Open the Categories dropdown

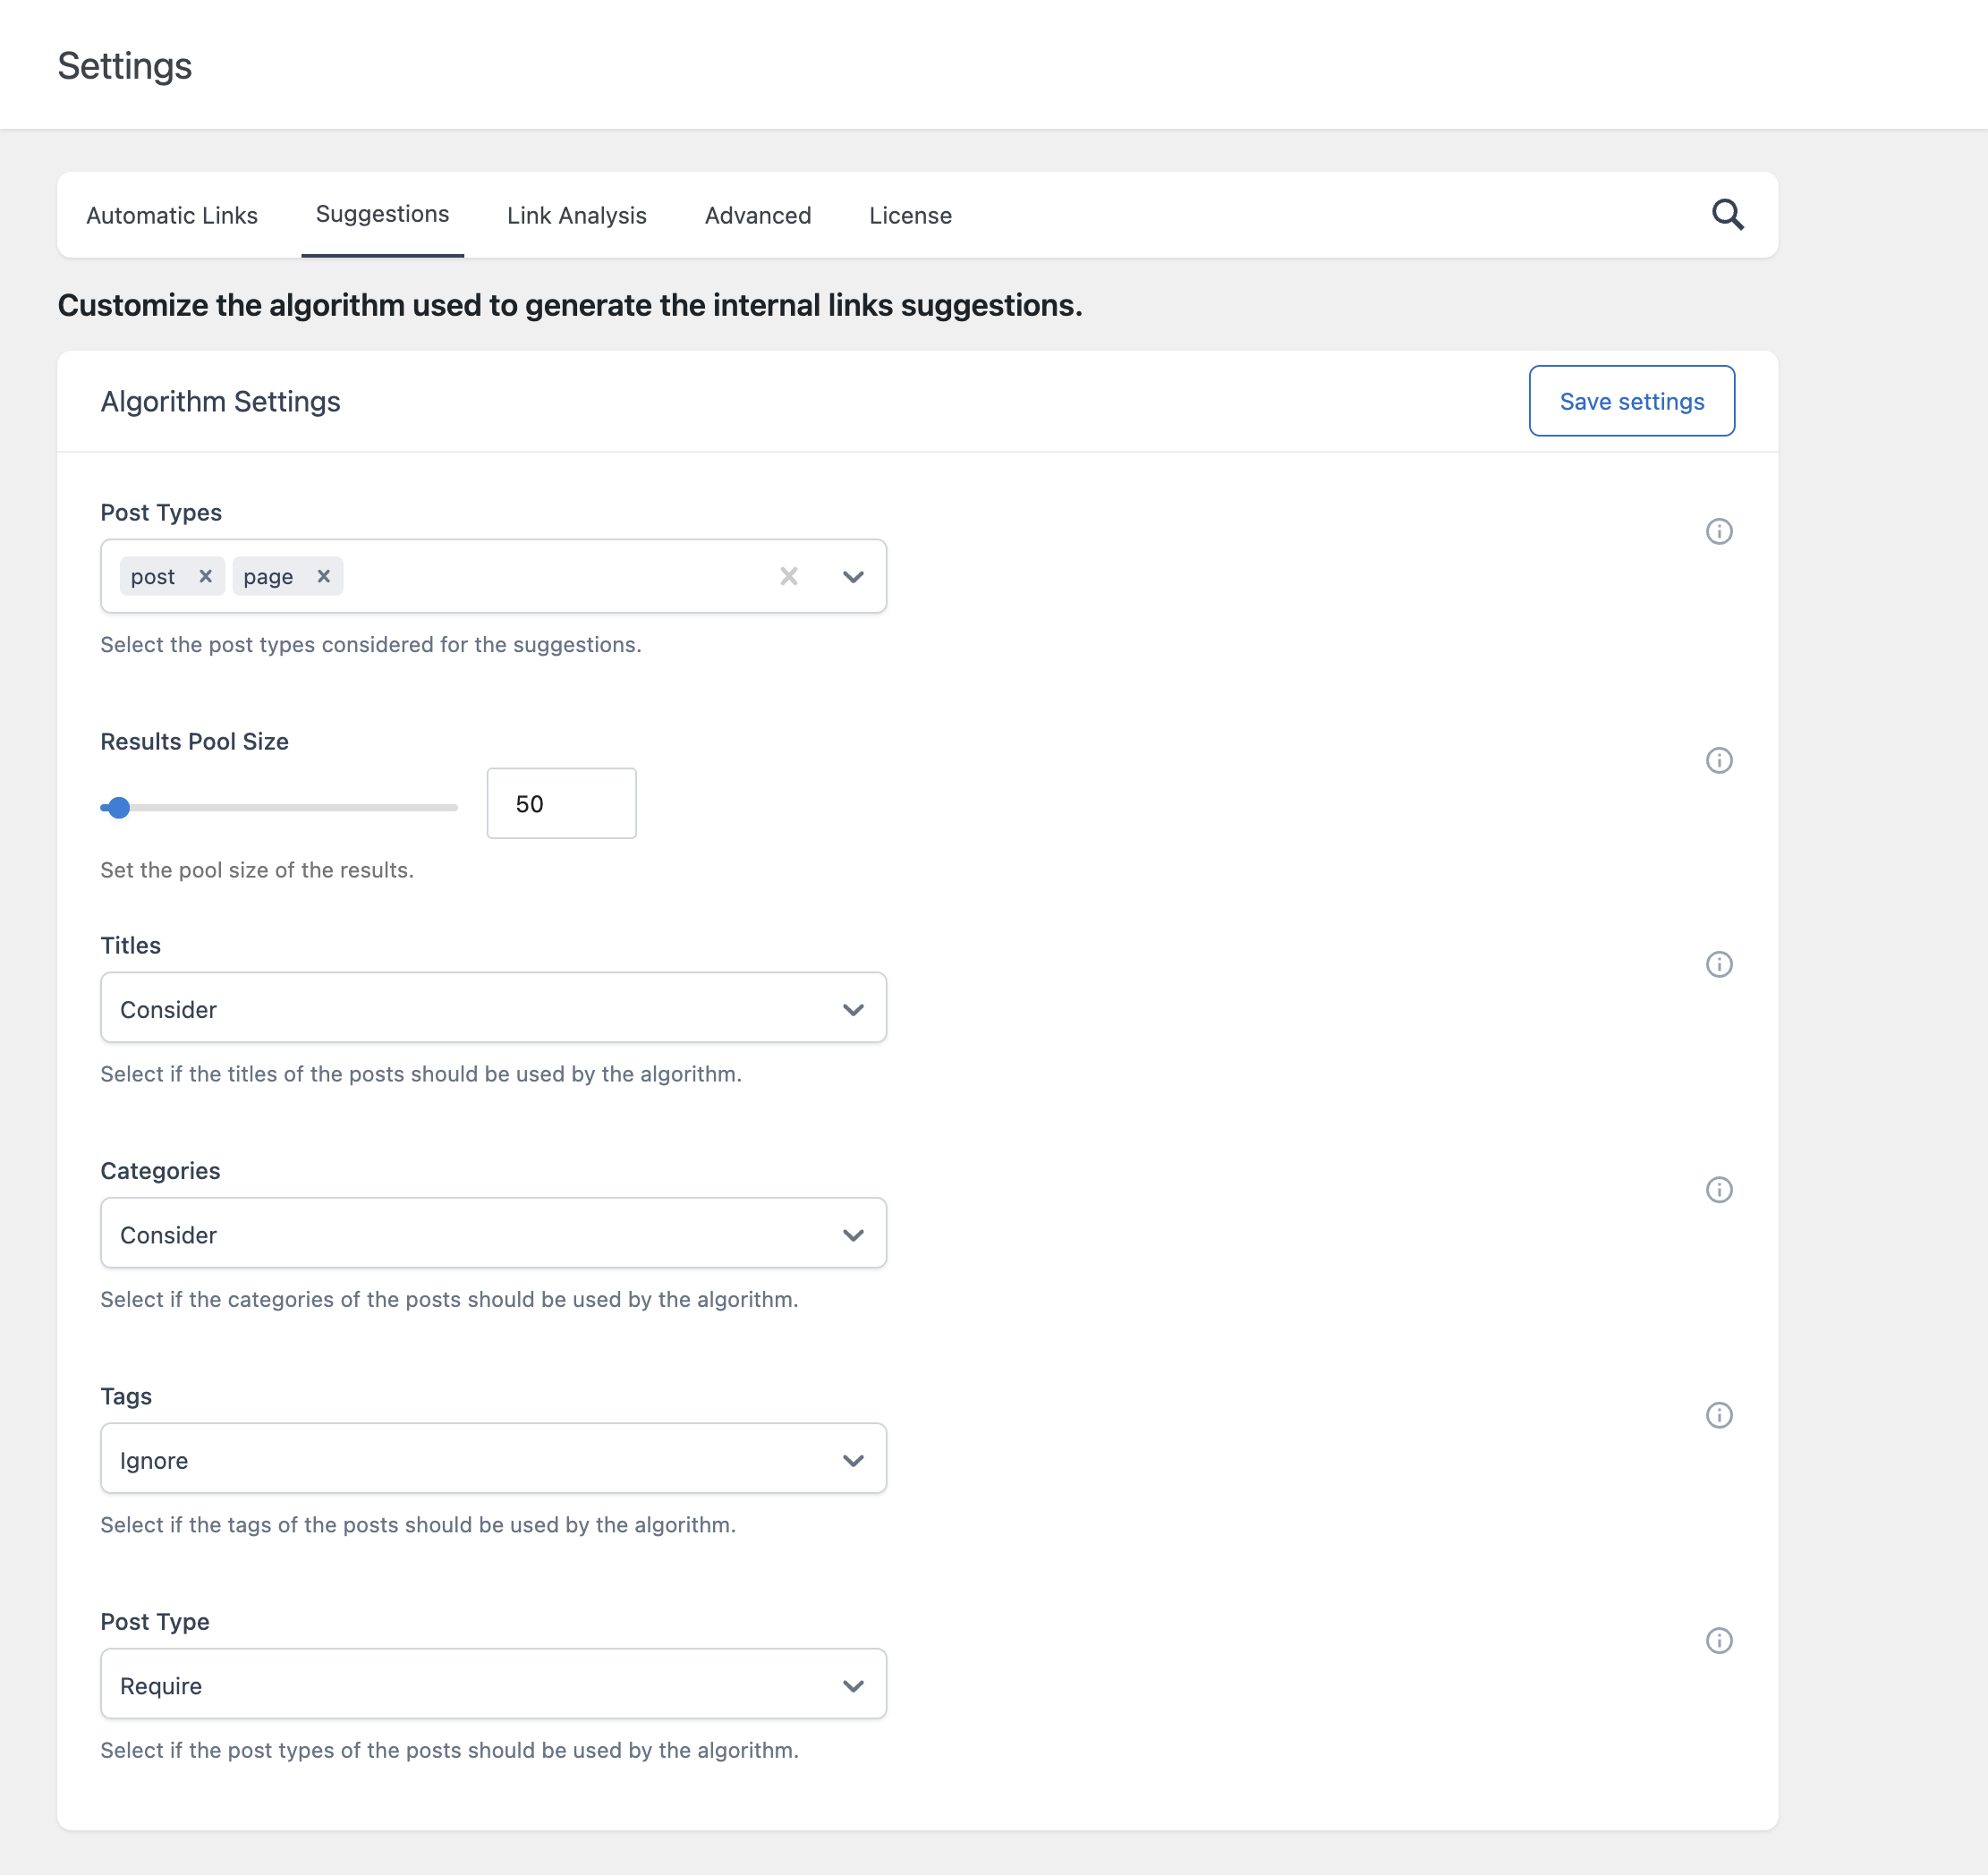coord(493,1233)
